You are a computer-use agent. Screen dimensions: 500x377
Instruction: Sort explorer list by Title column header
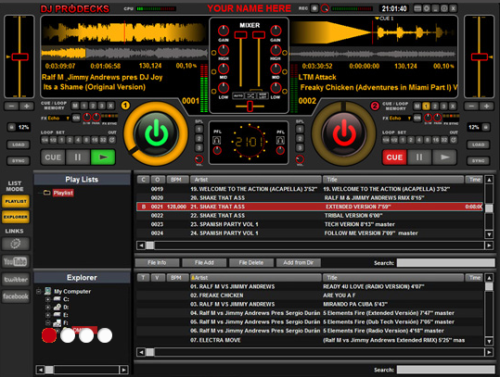pyautogui.click(x=393, y=277)
